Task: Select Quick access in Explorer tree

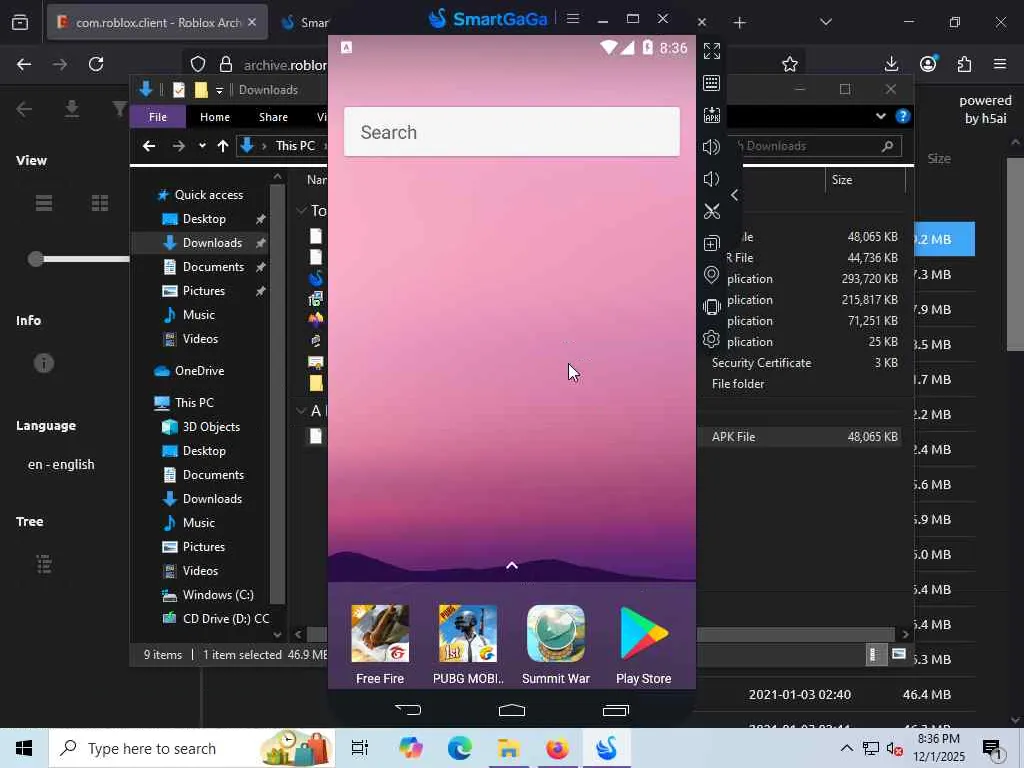Action: tap(200, 195)
